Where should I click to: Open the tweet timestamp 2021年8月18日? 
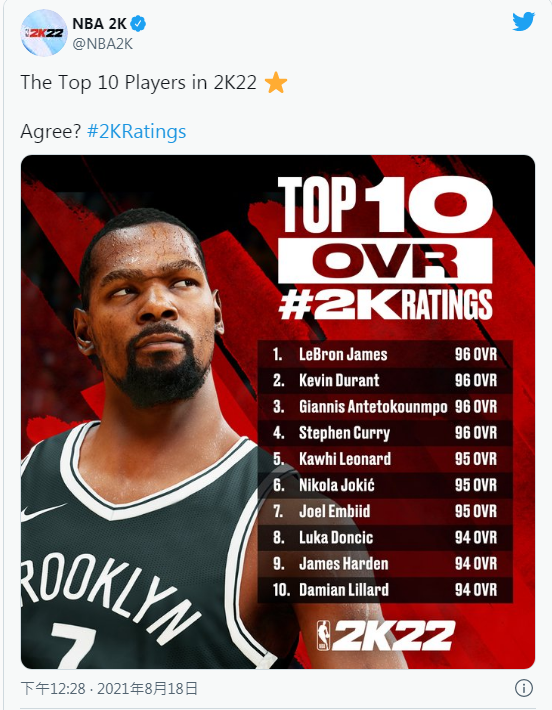click(x=148, y=689)
